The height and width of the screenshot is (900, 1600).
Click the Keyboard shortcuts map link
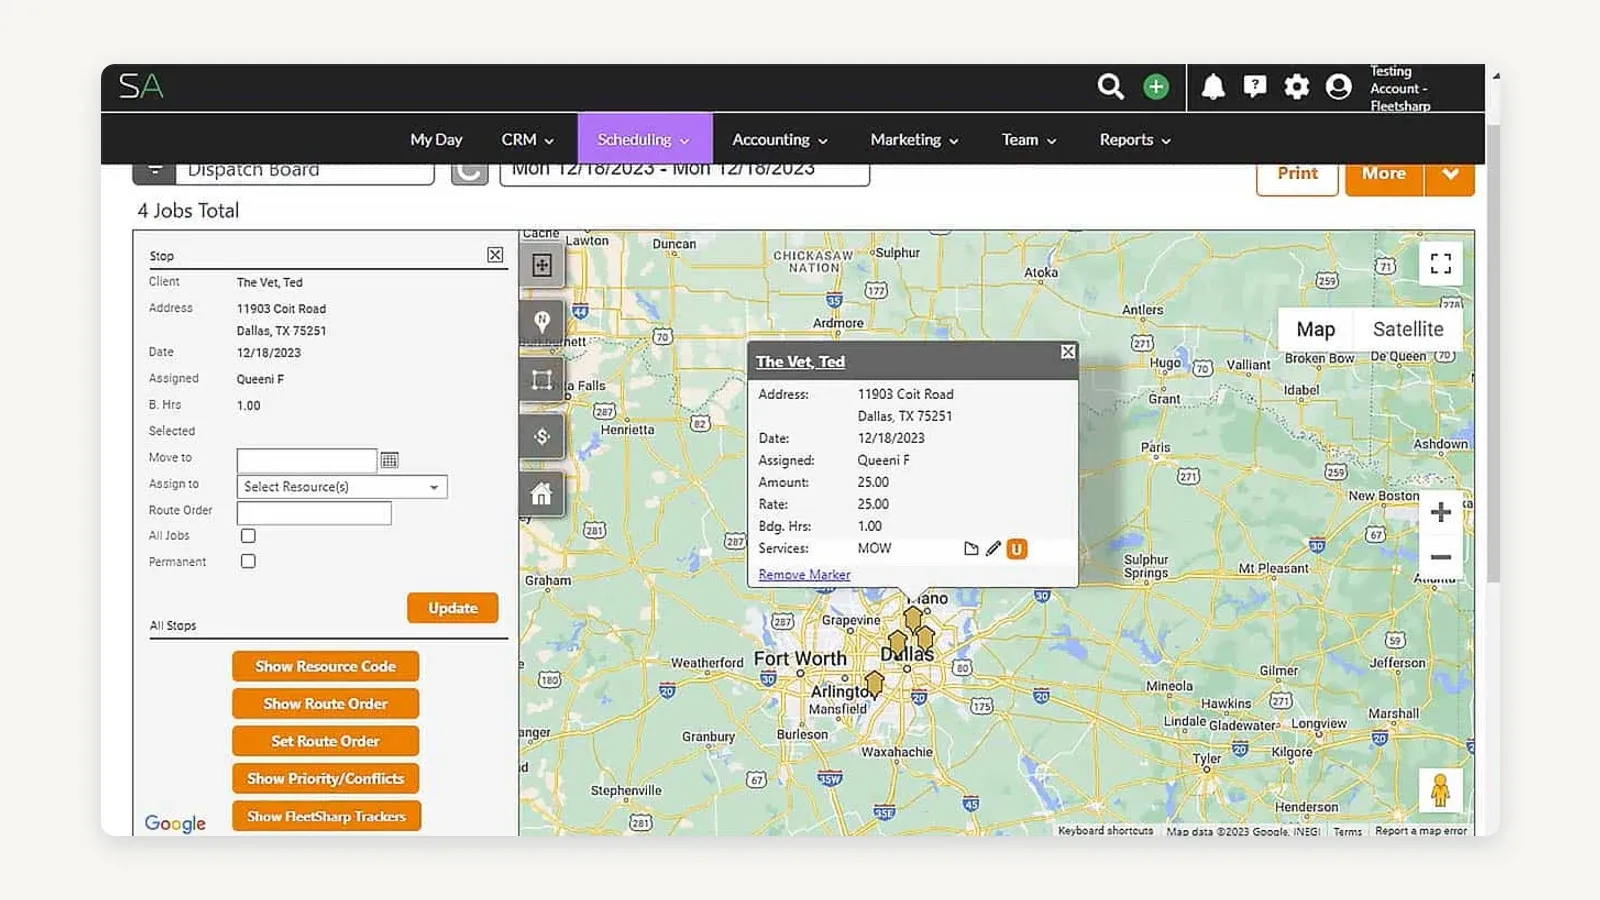coord(1105,831)
